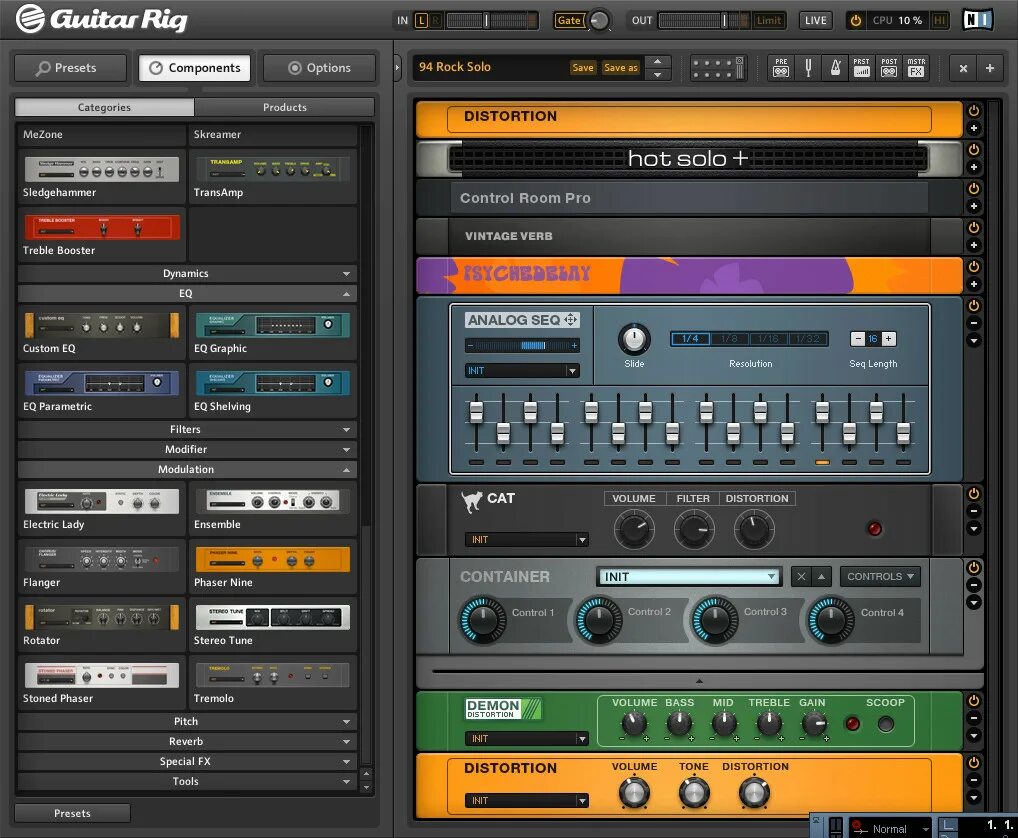
Task: Adjust the Container Control 1 knob
Action: (x=483, y=619)
